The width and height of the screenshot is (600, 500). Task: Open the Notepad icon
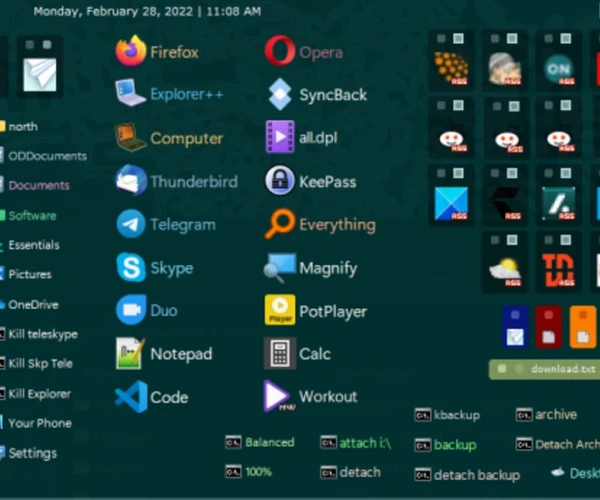click(130, 353)
